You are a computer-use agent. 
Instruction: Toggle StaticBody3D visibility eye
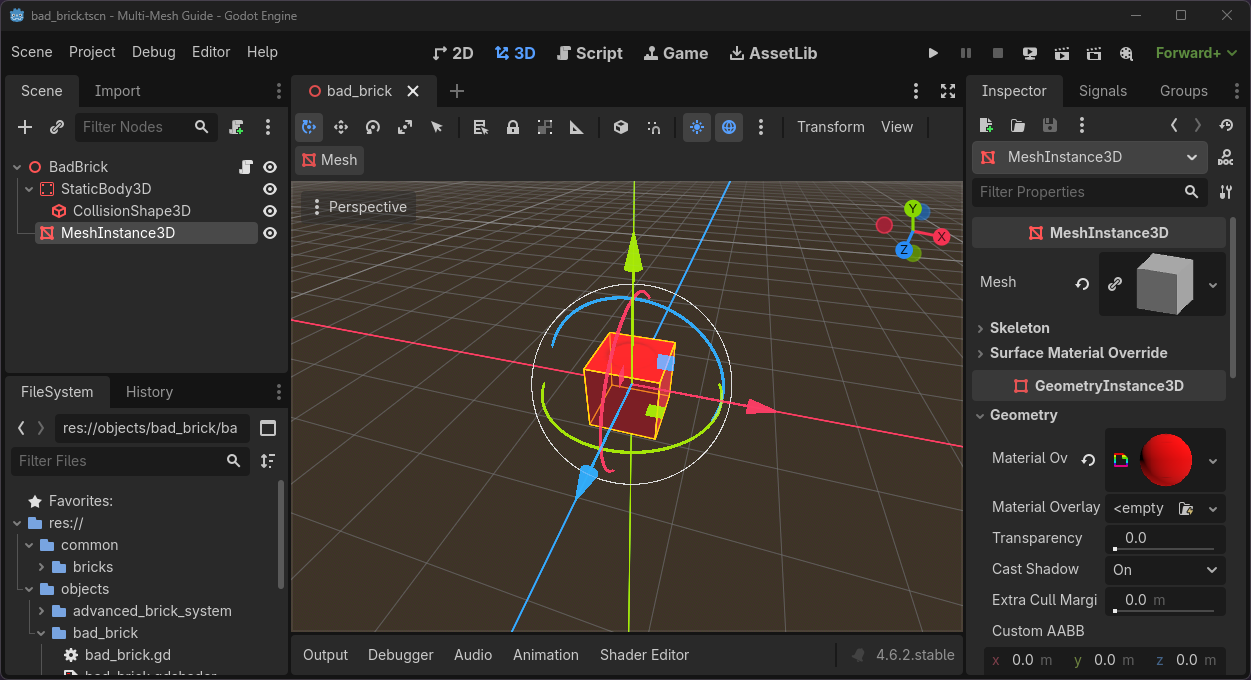pos(270,189)
